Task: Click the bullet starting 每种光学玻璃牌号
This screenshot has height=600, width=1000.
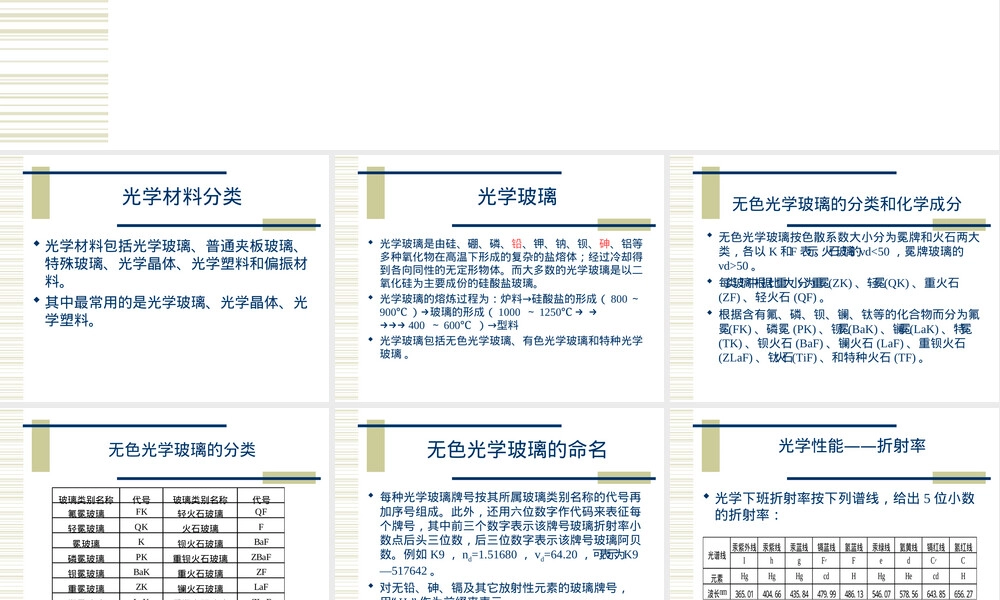Action: click(x=510, y=534)
